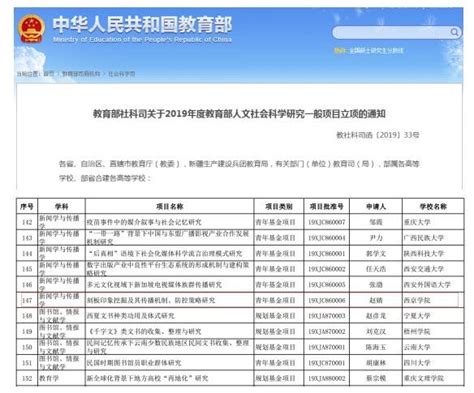Viewport: 474px width, 393px height.
Task: Click project title starting with “后真相”语境下
Action: pos(165,253)
